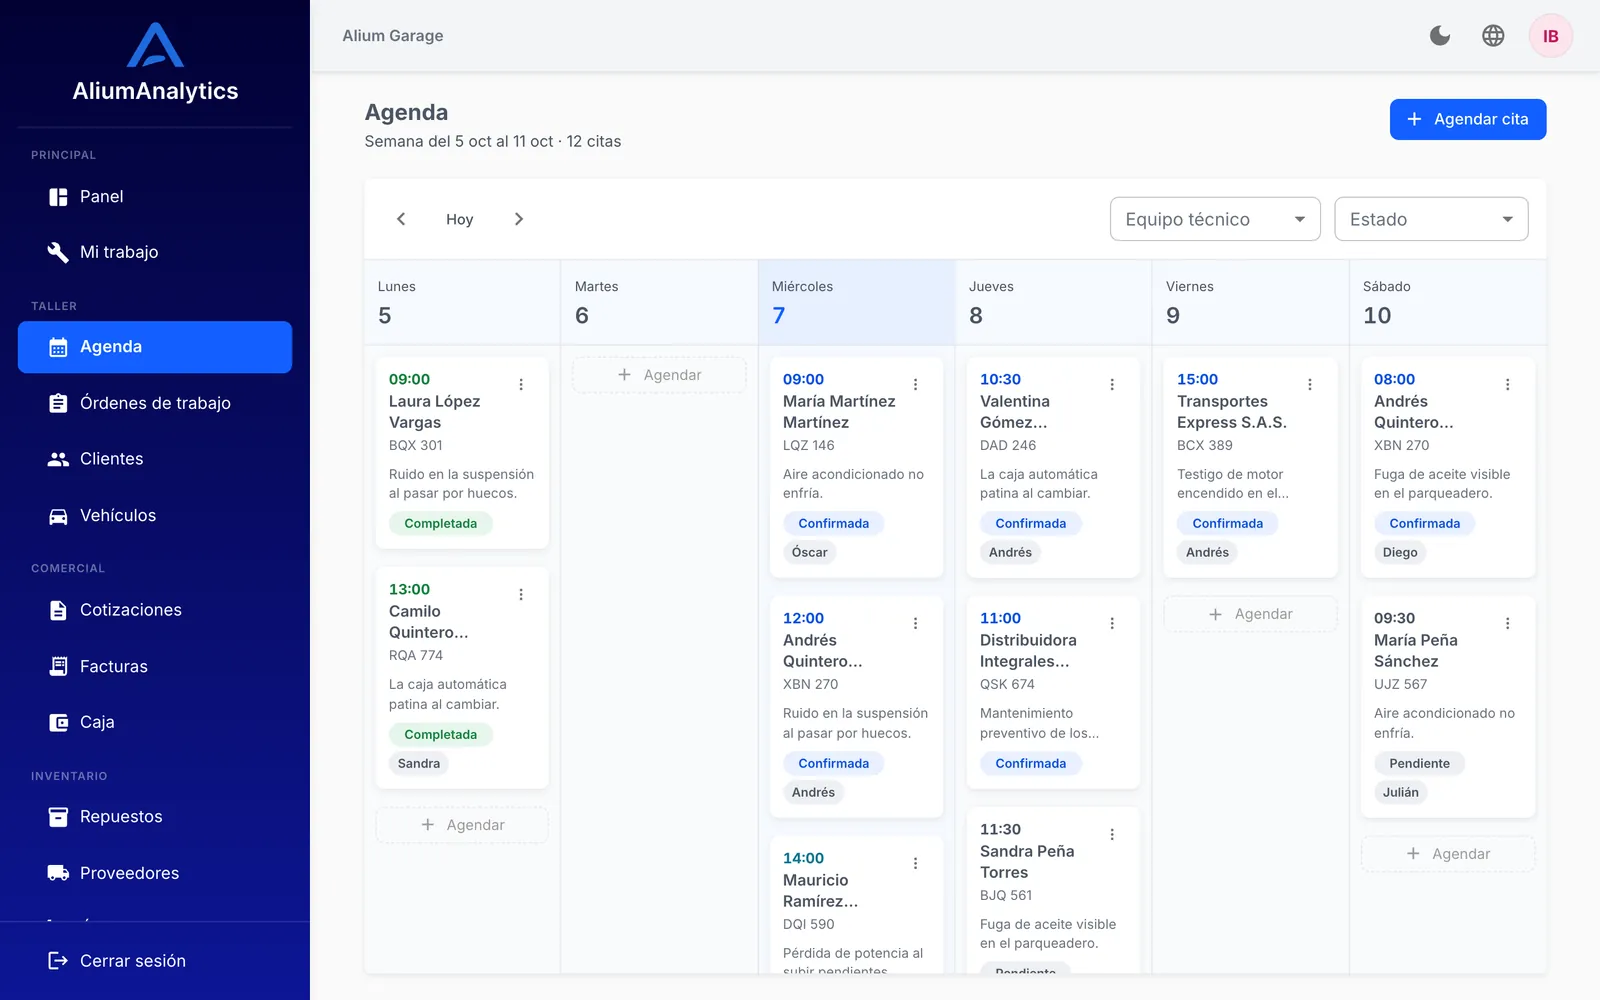
Task: Open the Proveedores page
Action: pyautogui.click(x=155, y=873)
